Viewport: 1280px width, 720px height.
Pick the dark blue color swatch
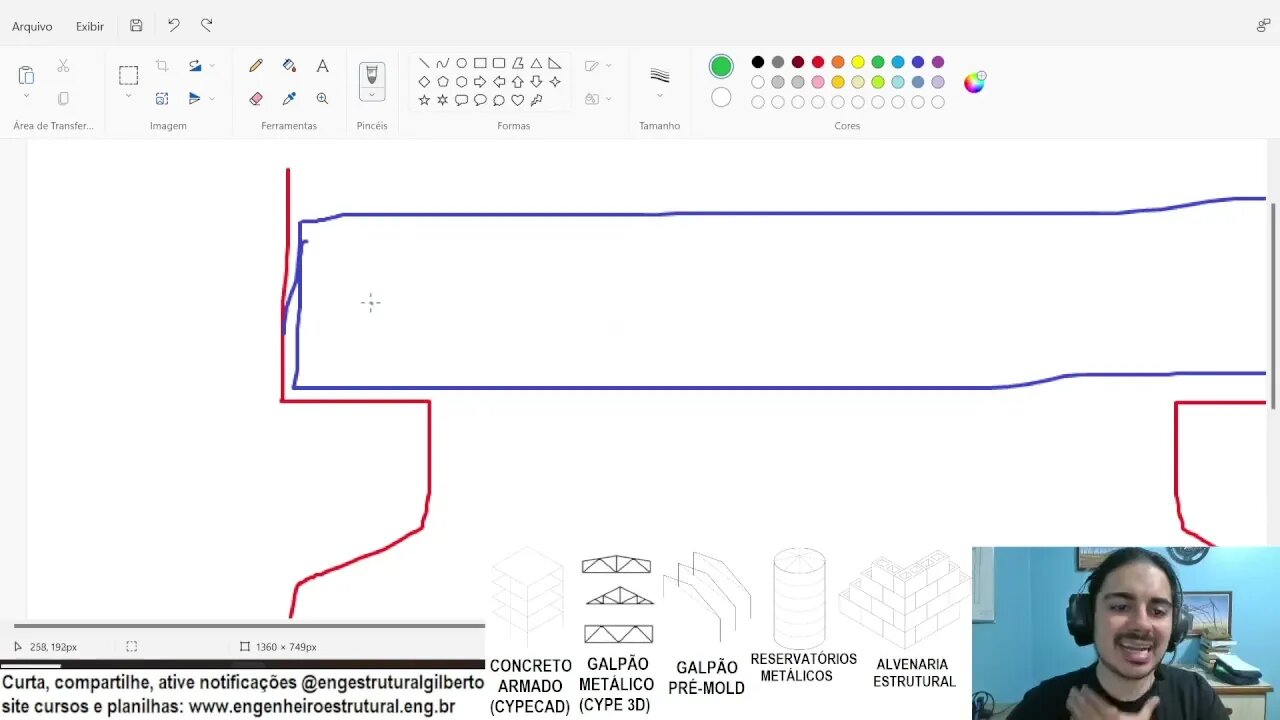(x=918, y=62)
